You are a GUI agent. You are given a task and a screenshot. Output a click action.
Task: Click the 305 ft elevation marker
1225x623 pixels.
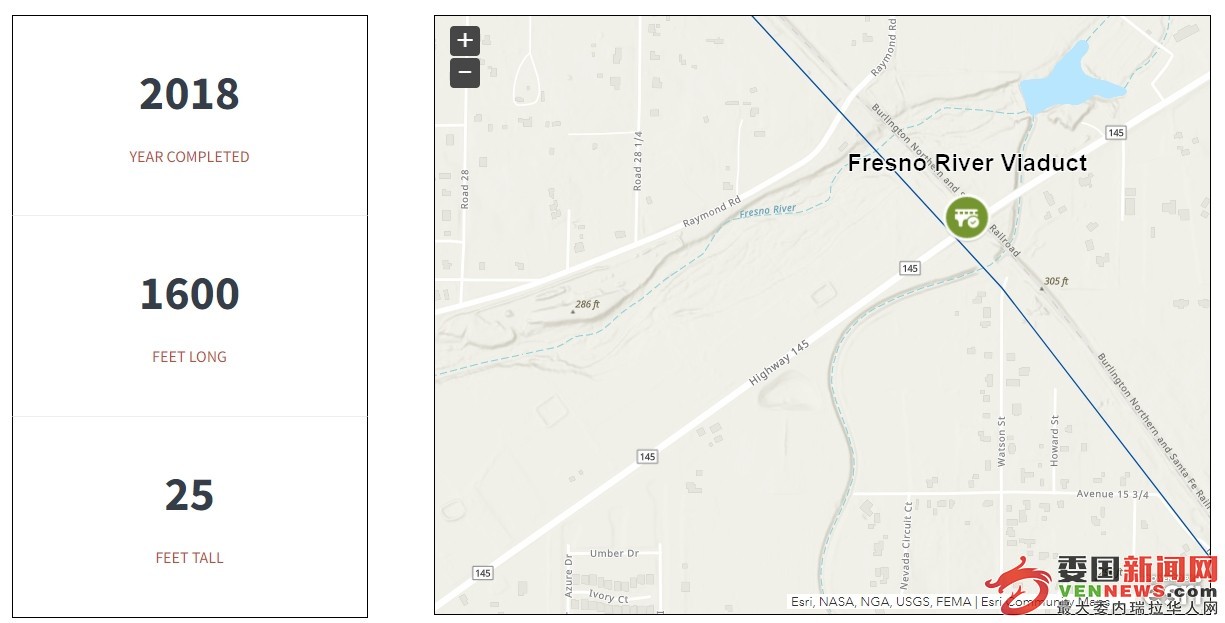pos(1054,282)
